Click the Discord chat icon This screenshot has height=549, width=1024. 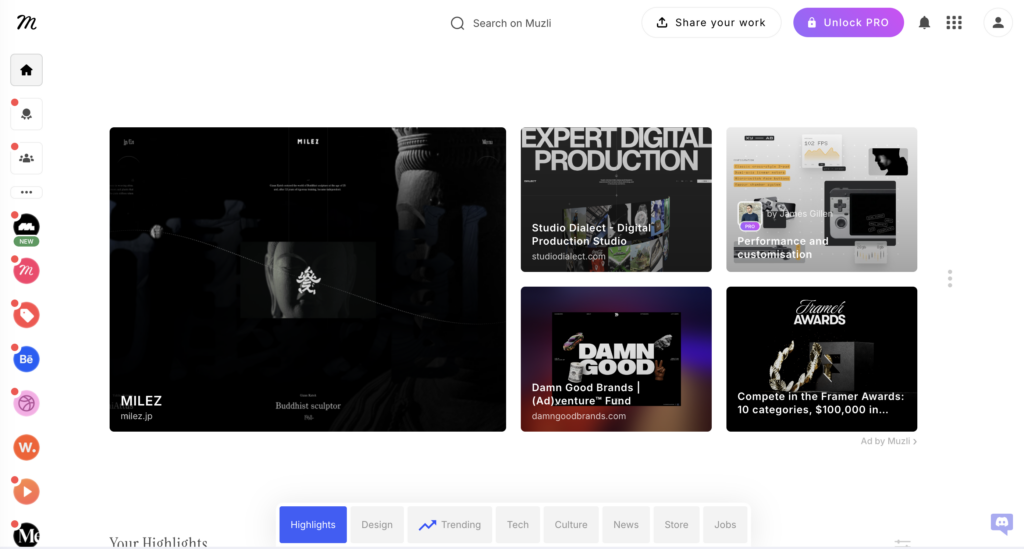click(1001, 523)
